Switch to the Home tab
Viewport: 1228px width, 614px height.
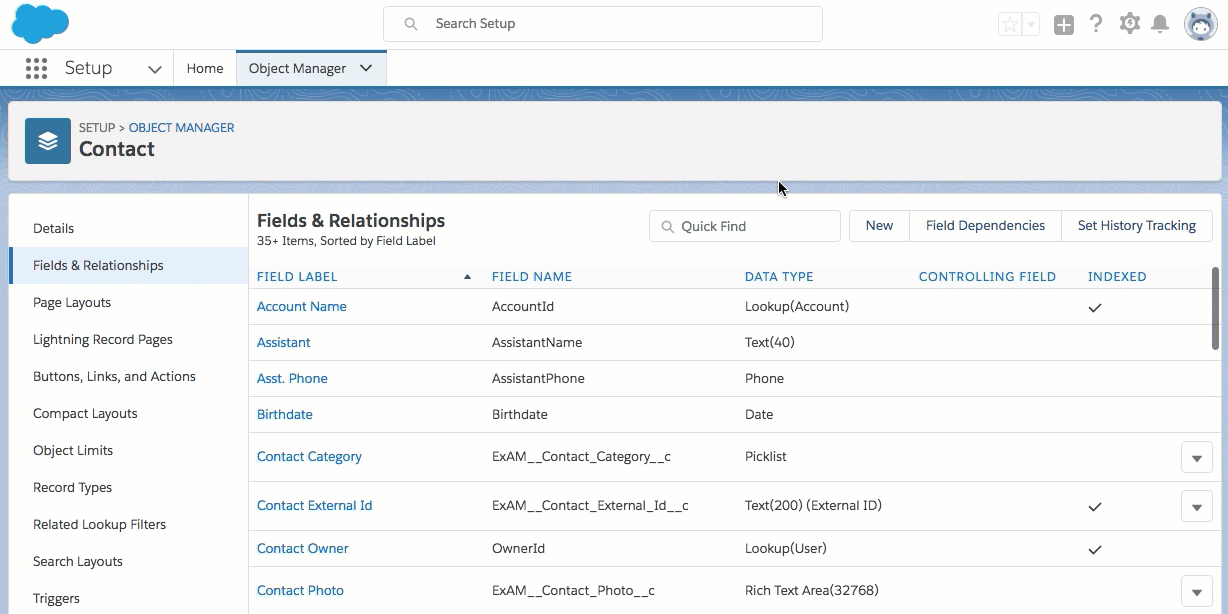[205, 68]
